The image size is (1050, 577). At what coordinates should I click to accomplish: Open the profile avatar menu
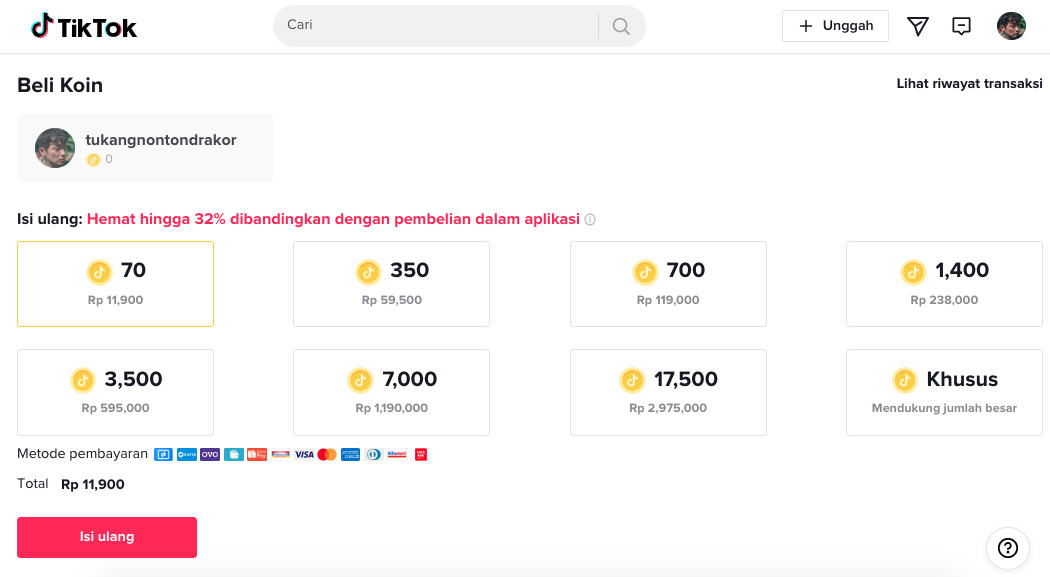[1011, 26]
